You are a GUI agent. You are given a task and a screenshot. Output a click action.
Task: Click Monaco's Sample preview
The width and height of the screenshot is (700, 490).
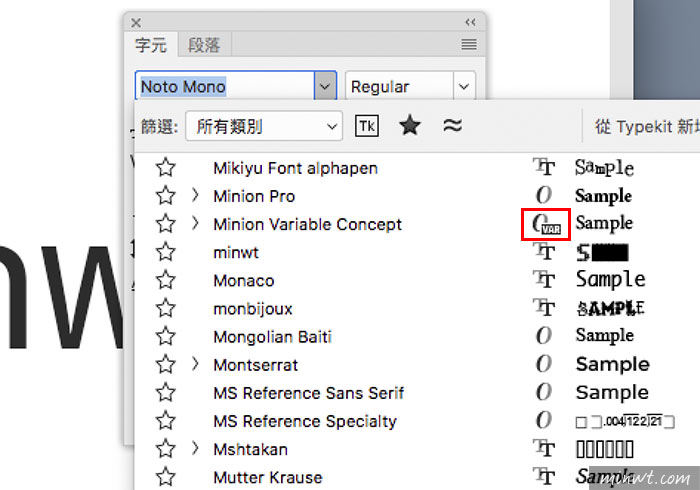pyautogui.click(x=610, y=280)
